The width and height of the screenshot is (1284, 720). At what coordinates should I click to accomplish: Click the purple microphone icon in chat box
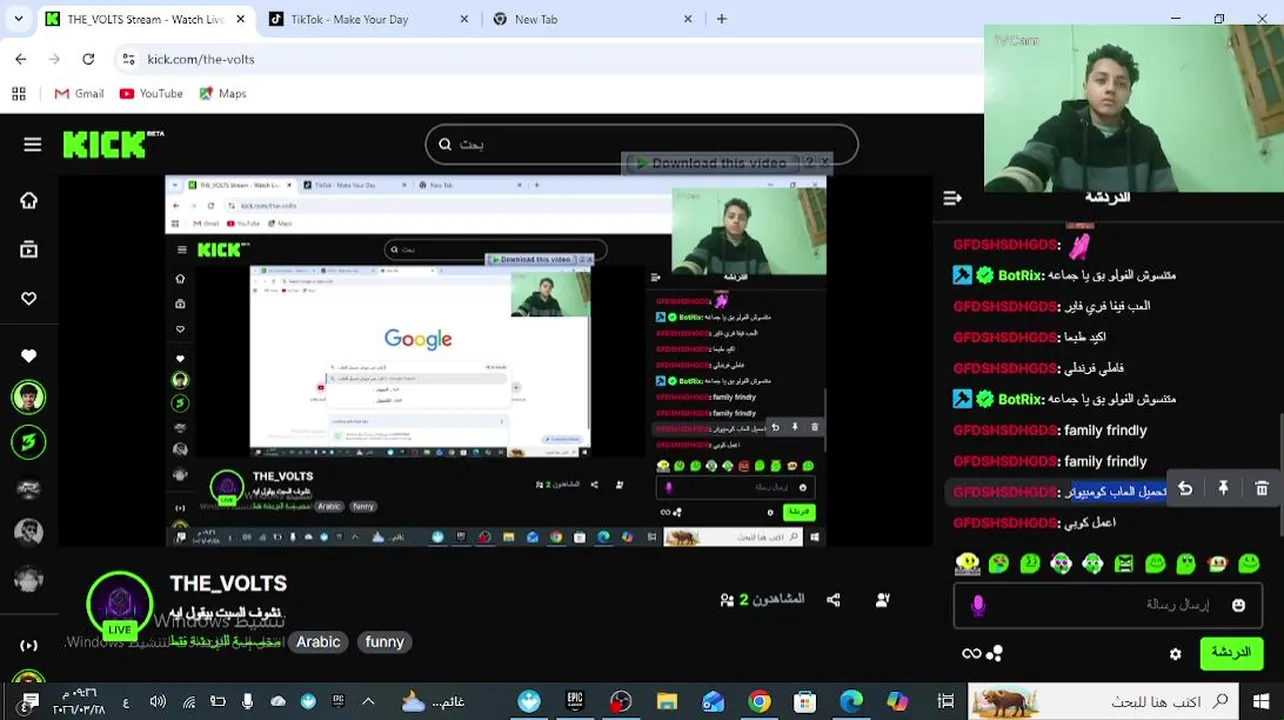(x=978, y=605)
